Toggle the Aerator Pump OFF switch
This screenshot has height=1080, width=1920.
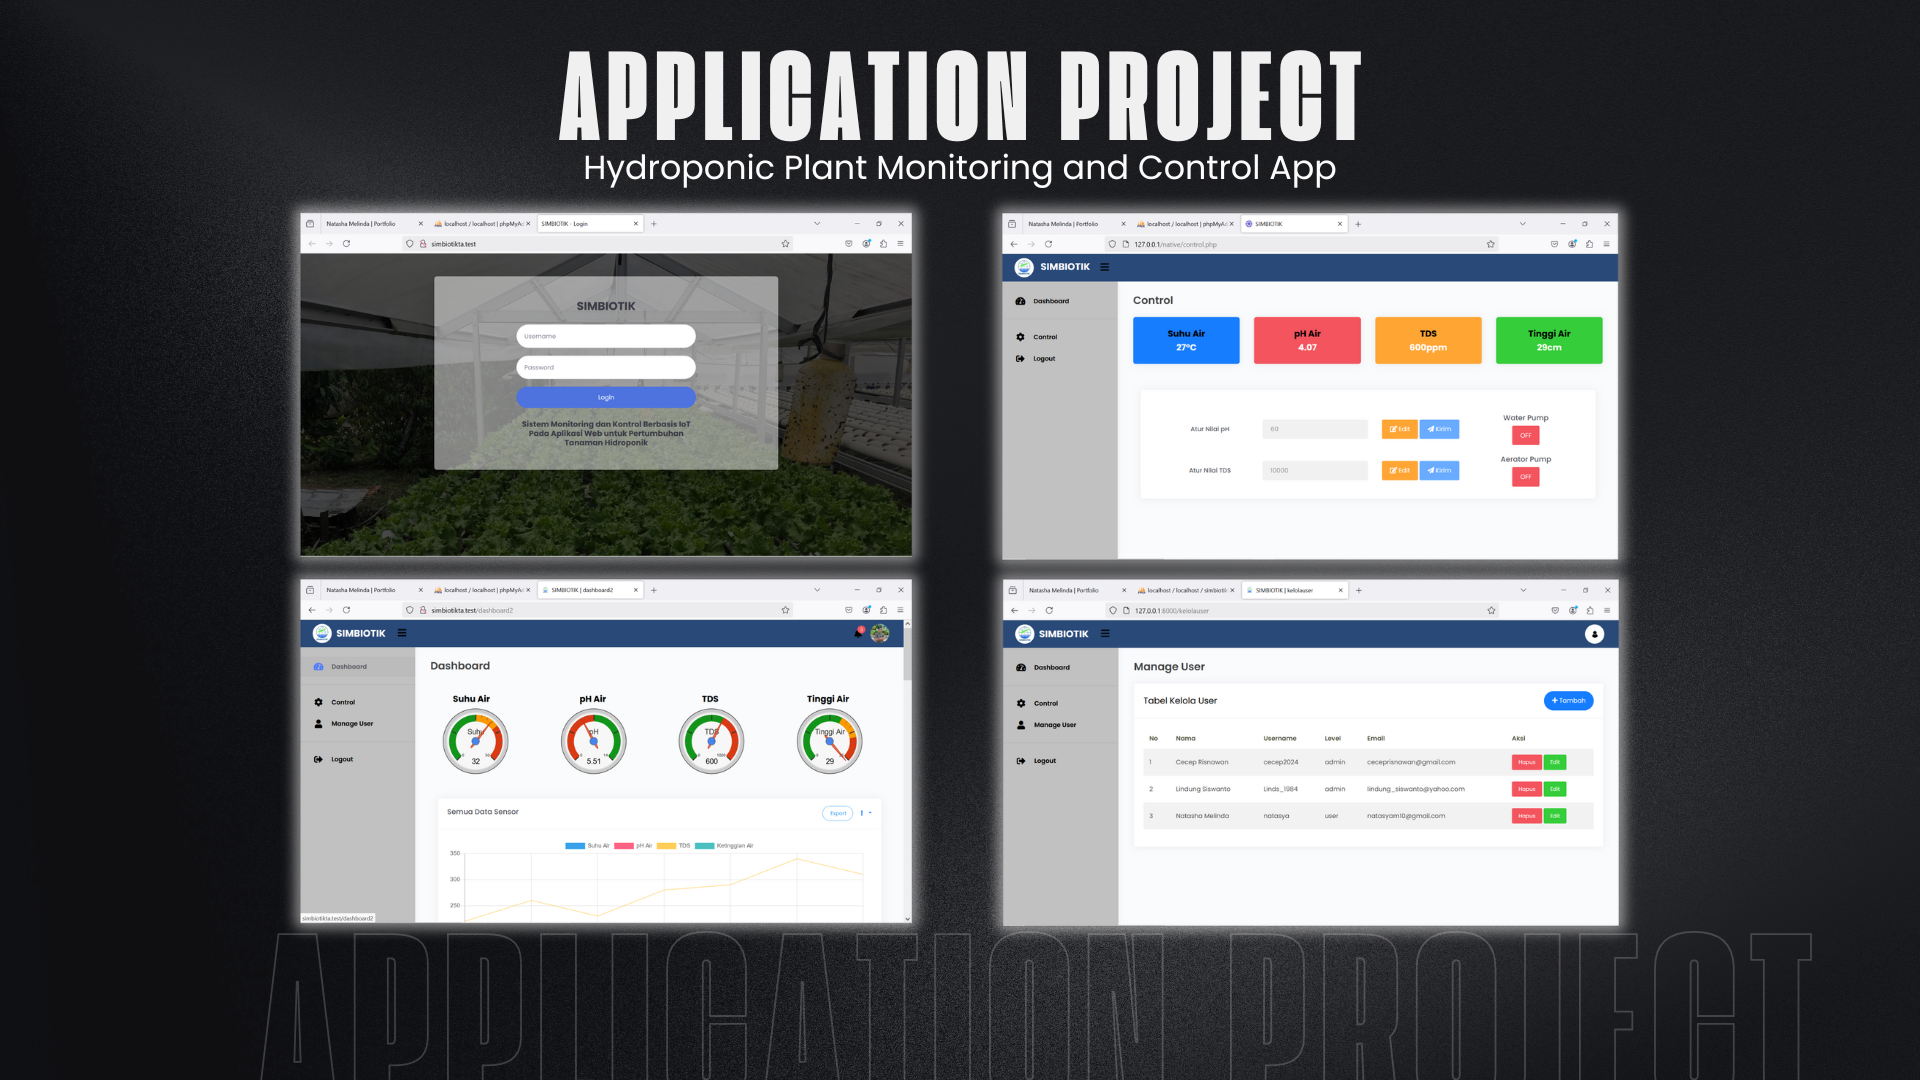click(1525, 477)
